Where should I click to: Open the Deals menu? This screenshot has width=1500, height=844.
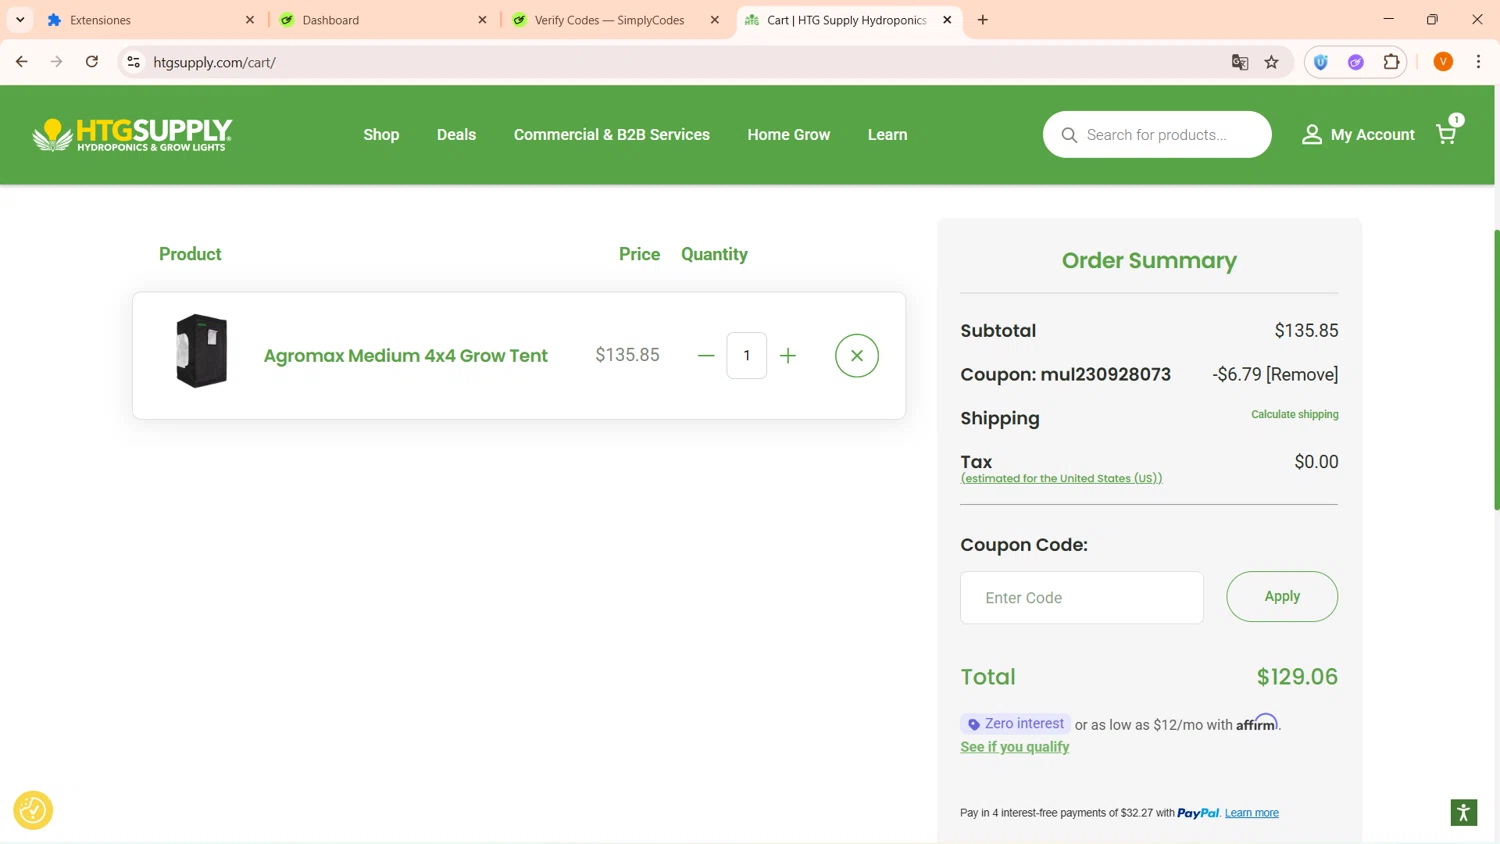coord(456,134)
